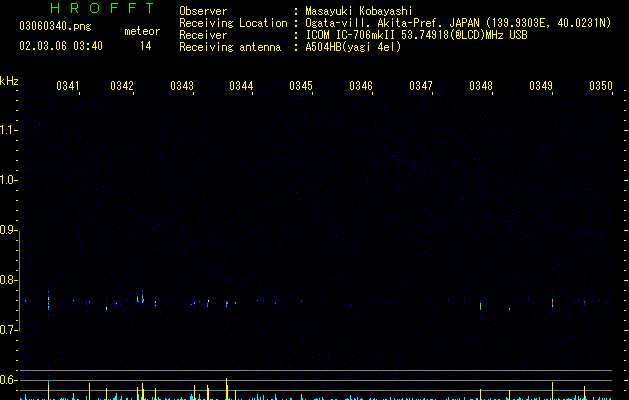Click the date stamp 02.03.06 03:40
Viewport: 629px width, 400px height.
61,46
